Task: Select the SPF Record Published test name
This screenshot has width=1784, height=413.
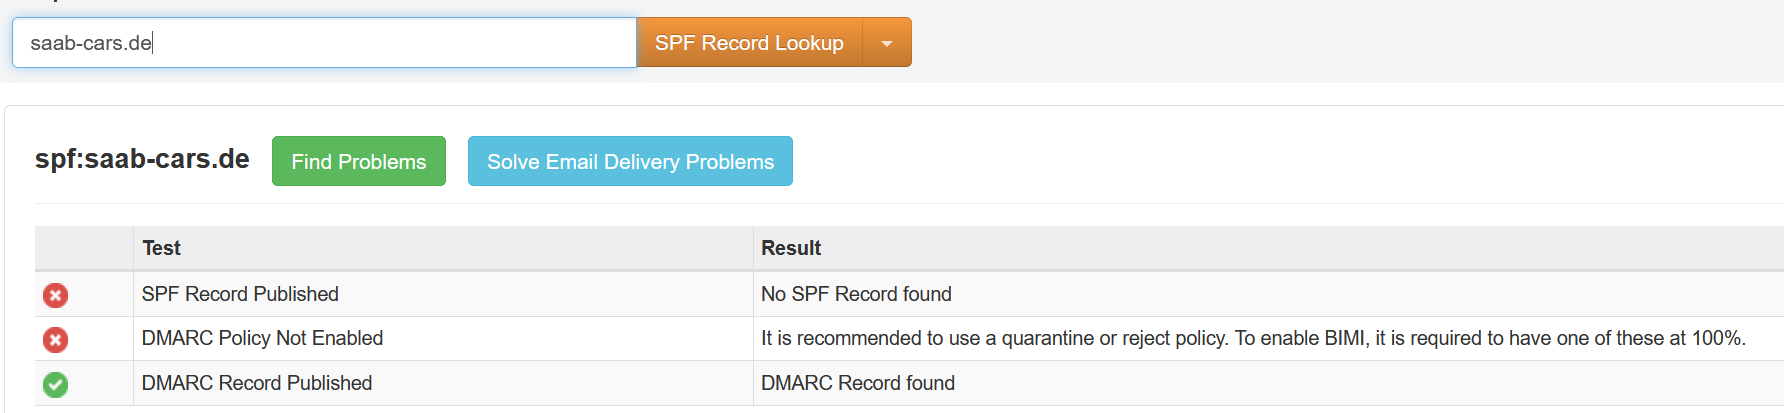Action: [240, 294]
